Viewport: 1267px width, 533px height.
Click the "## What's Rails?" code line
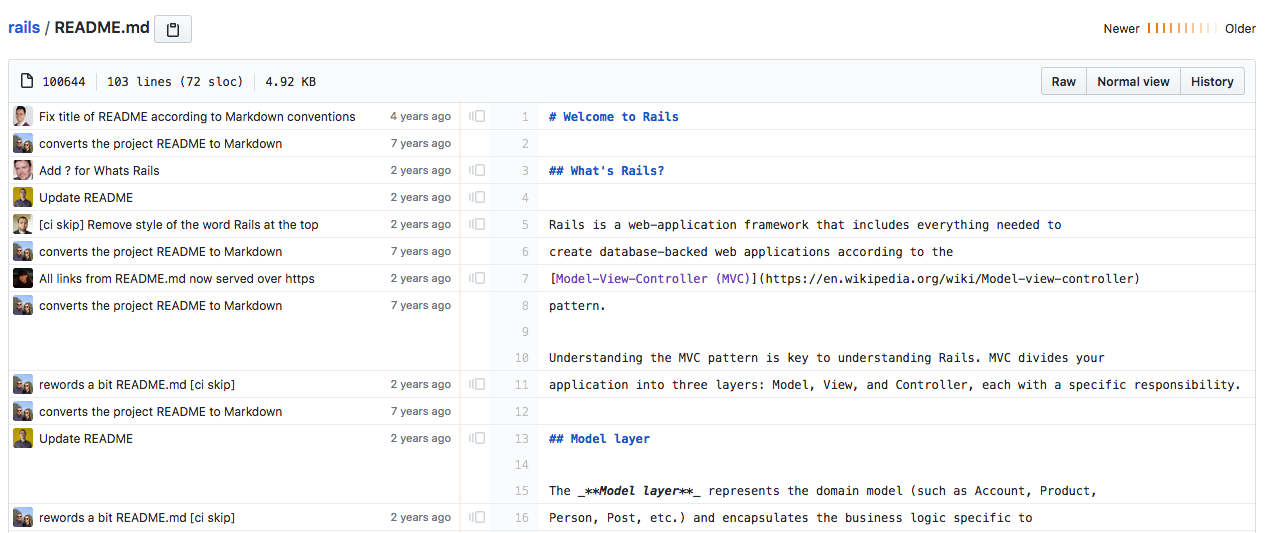(x=607, y=171)
